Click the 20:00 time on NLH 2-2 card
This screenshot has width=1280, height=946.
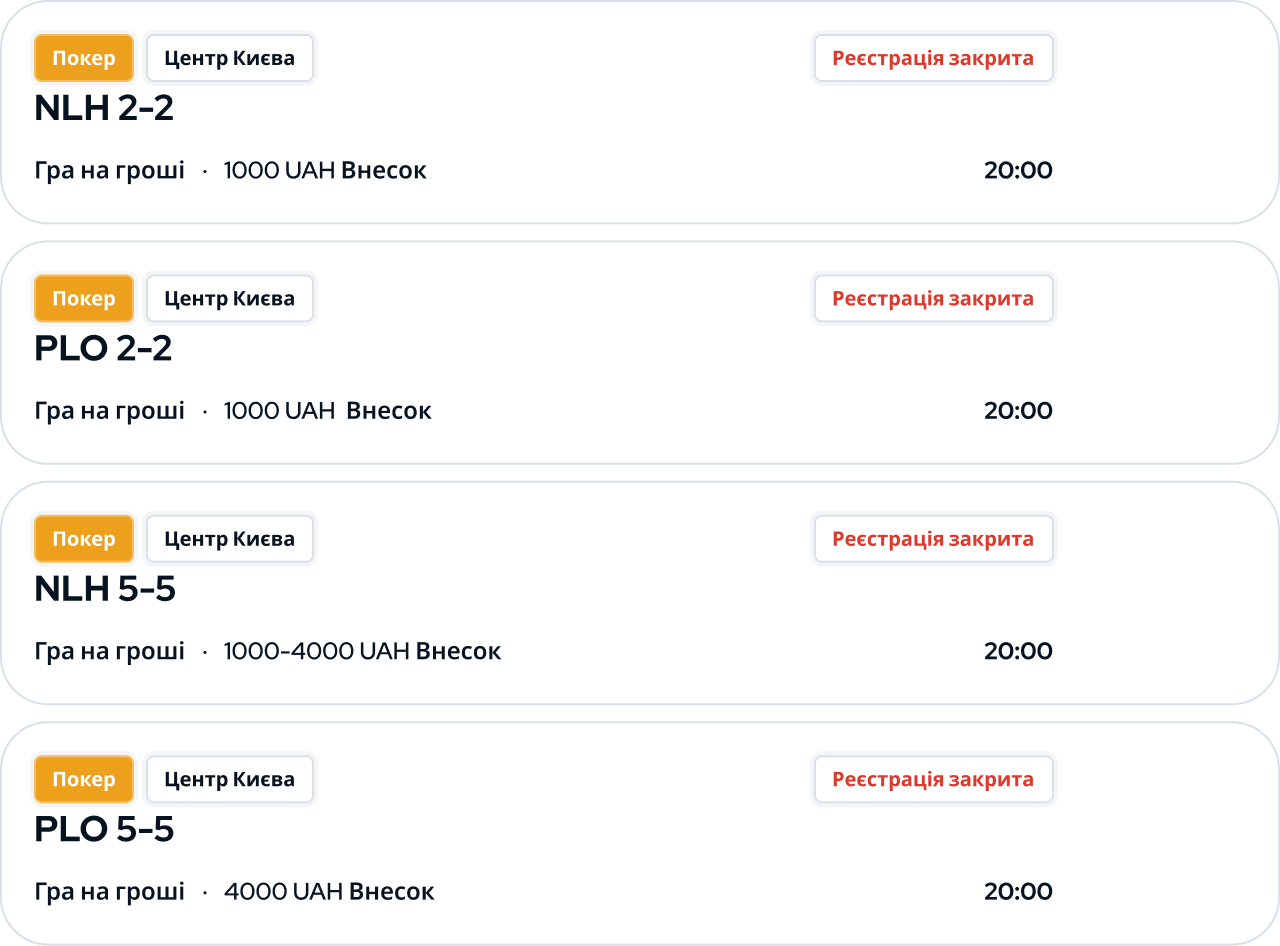point(1018,170)
